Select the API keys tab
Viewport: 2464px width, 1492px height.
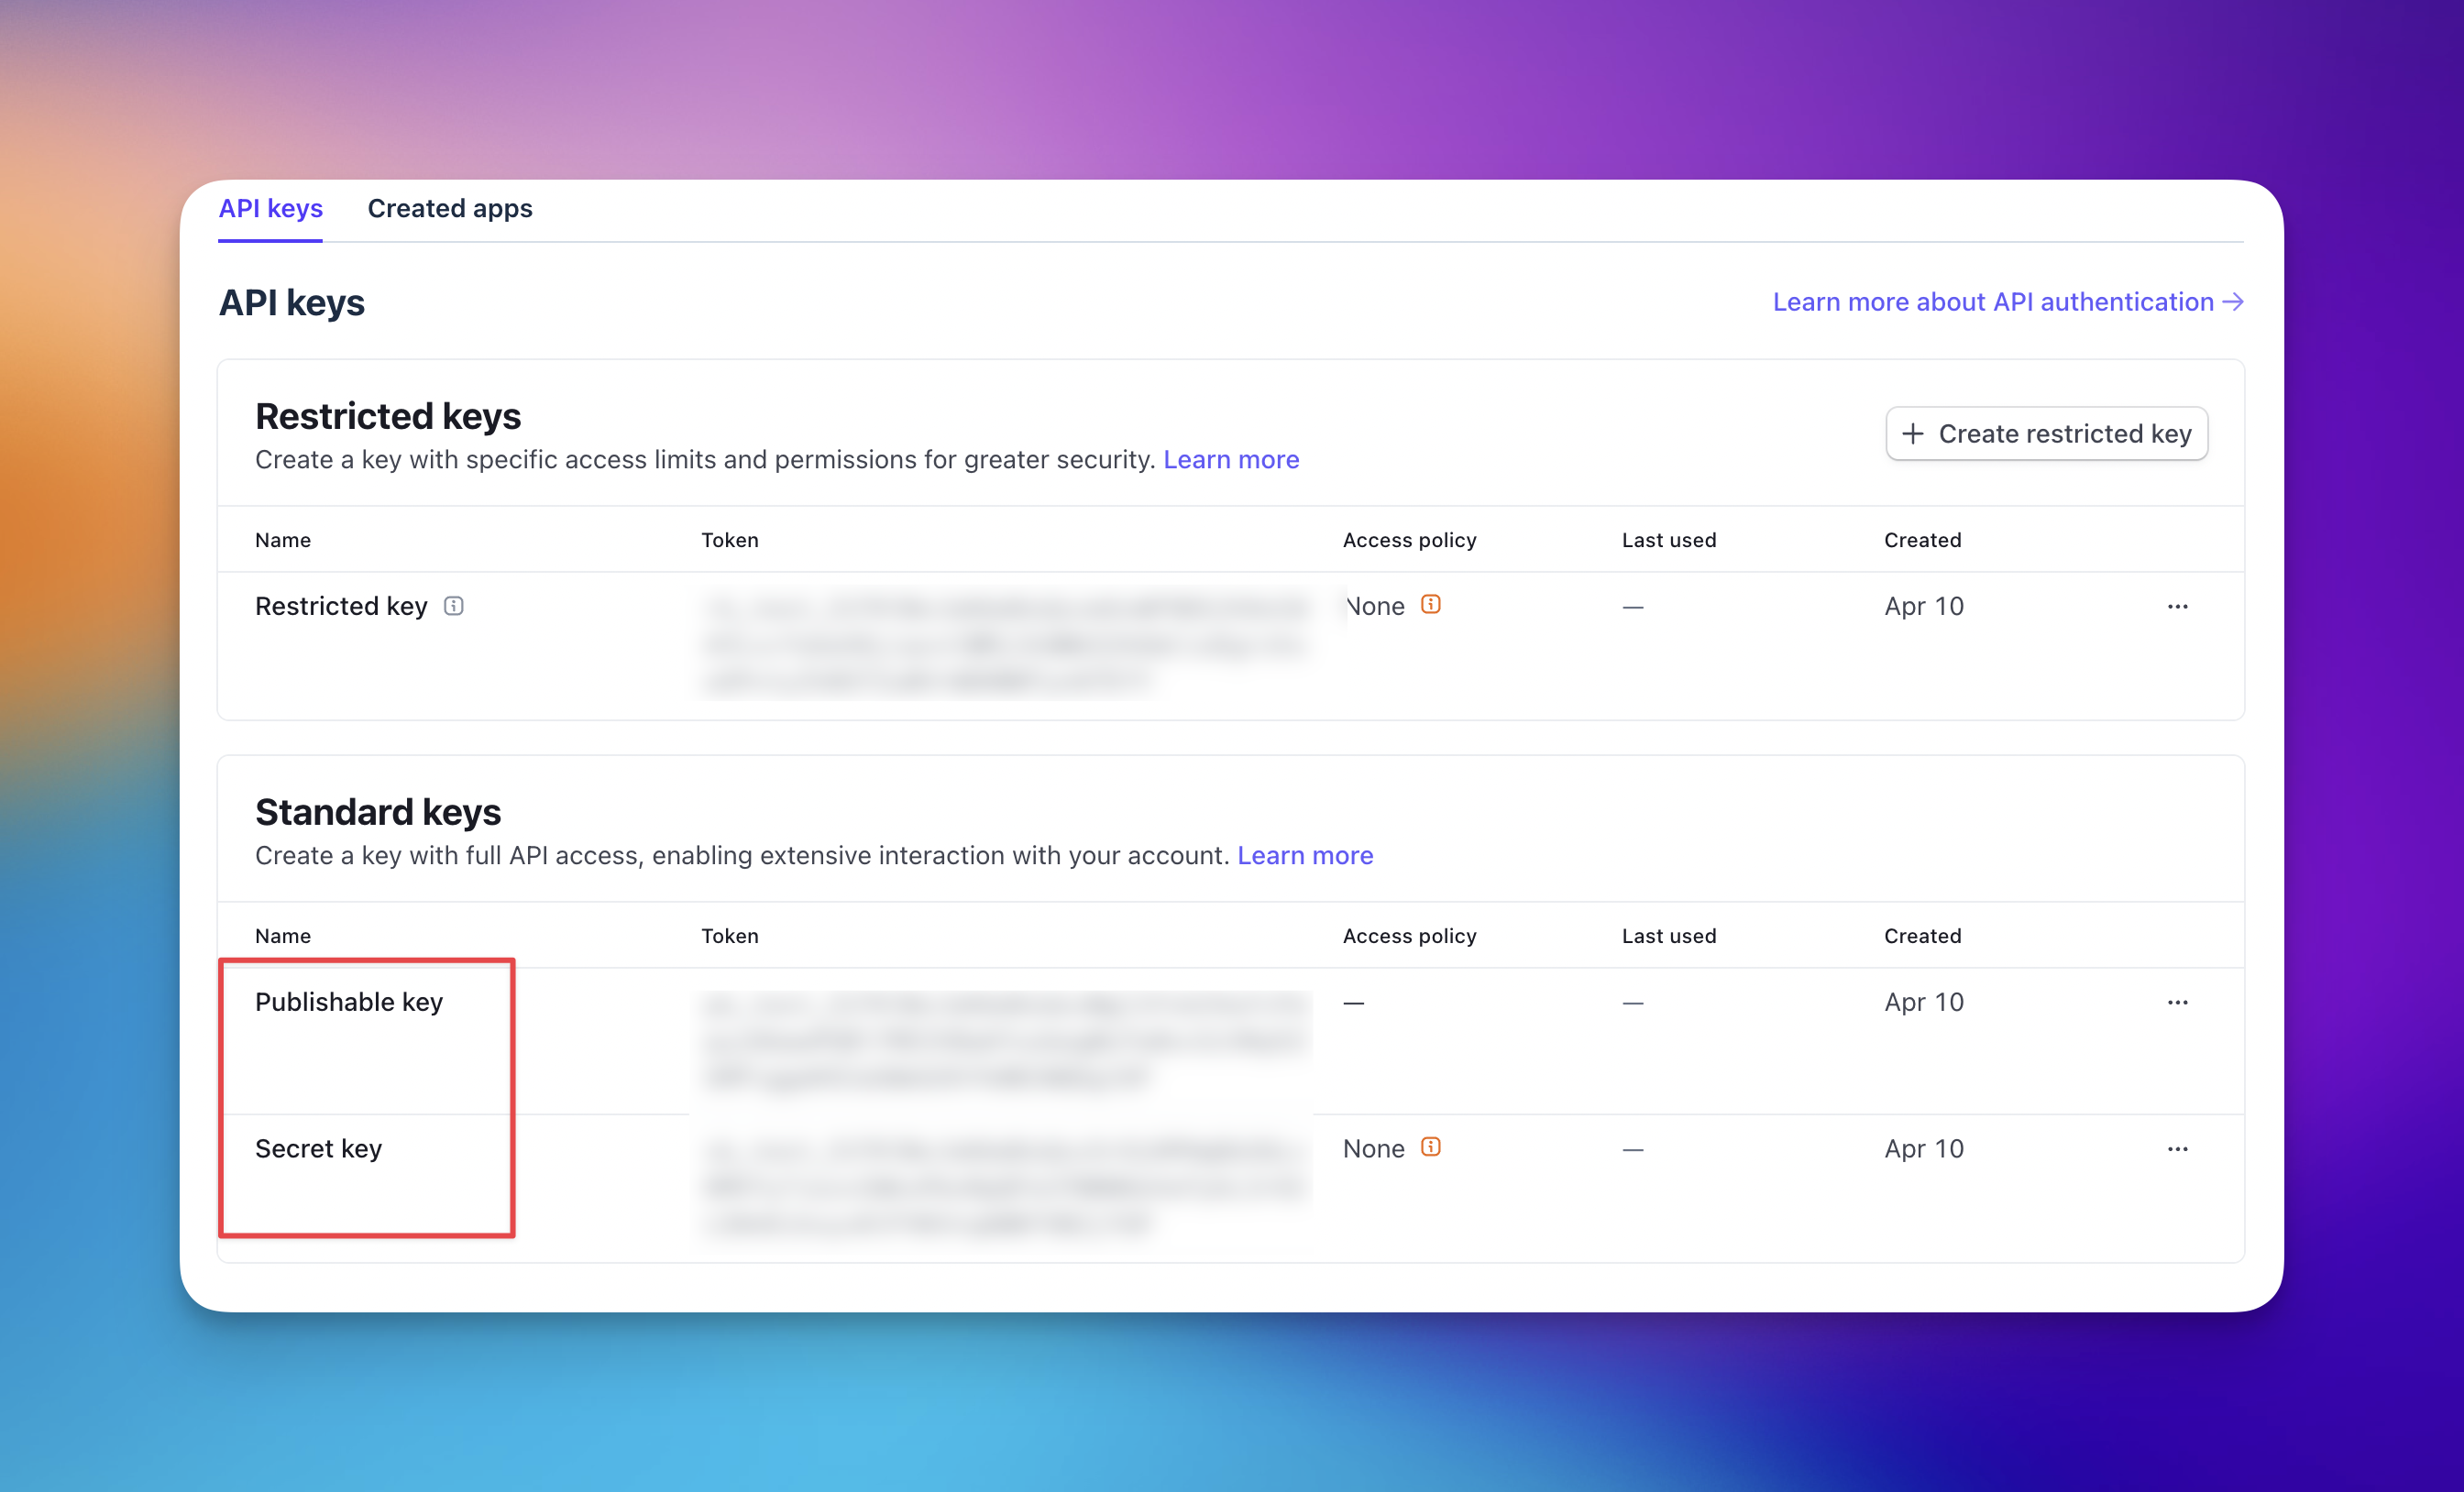(x=271, y=208)
